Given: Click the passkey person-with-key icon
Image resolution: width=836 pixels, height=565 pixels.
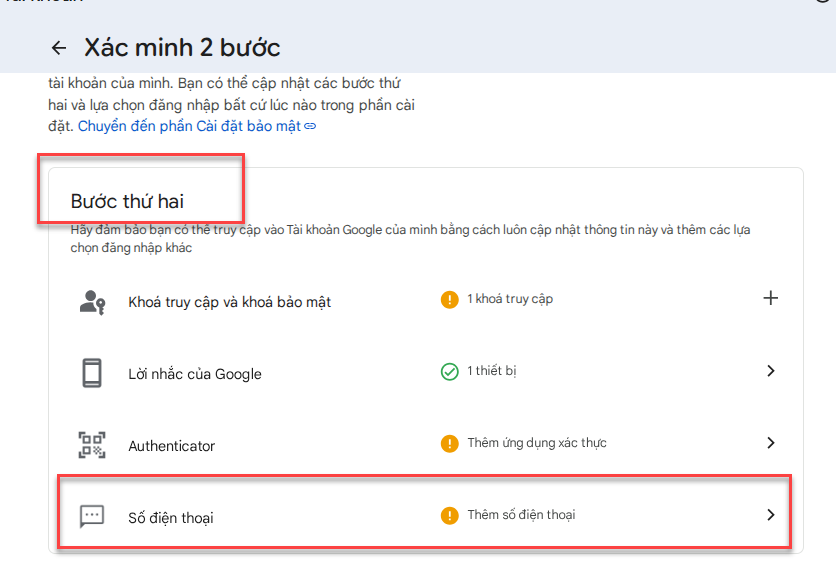Looking at the screenshot, I should click(92, 301).
